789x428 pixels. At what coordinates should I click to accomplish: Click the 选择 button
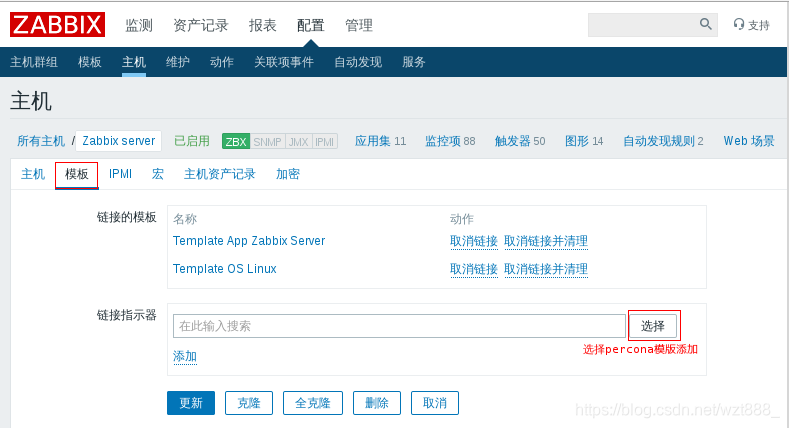pyautogui.click(x=653, y=326)
